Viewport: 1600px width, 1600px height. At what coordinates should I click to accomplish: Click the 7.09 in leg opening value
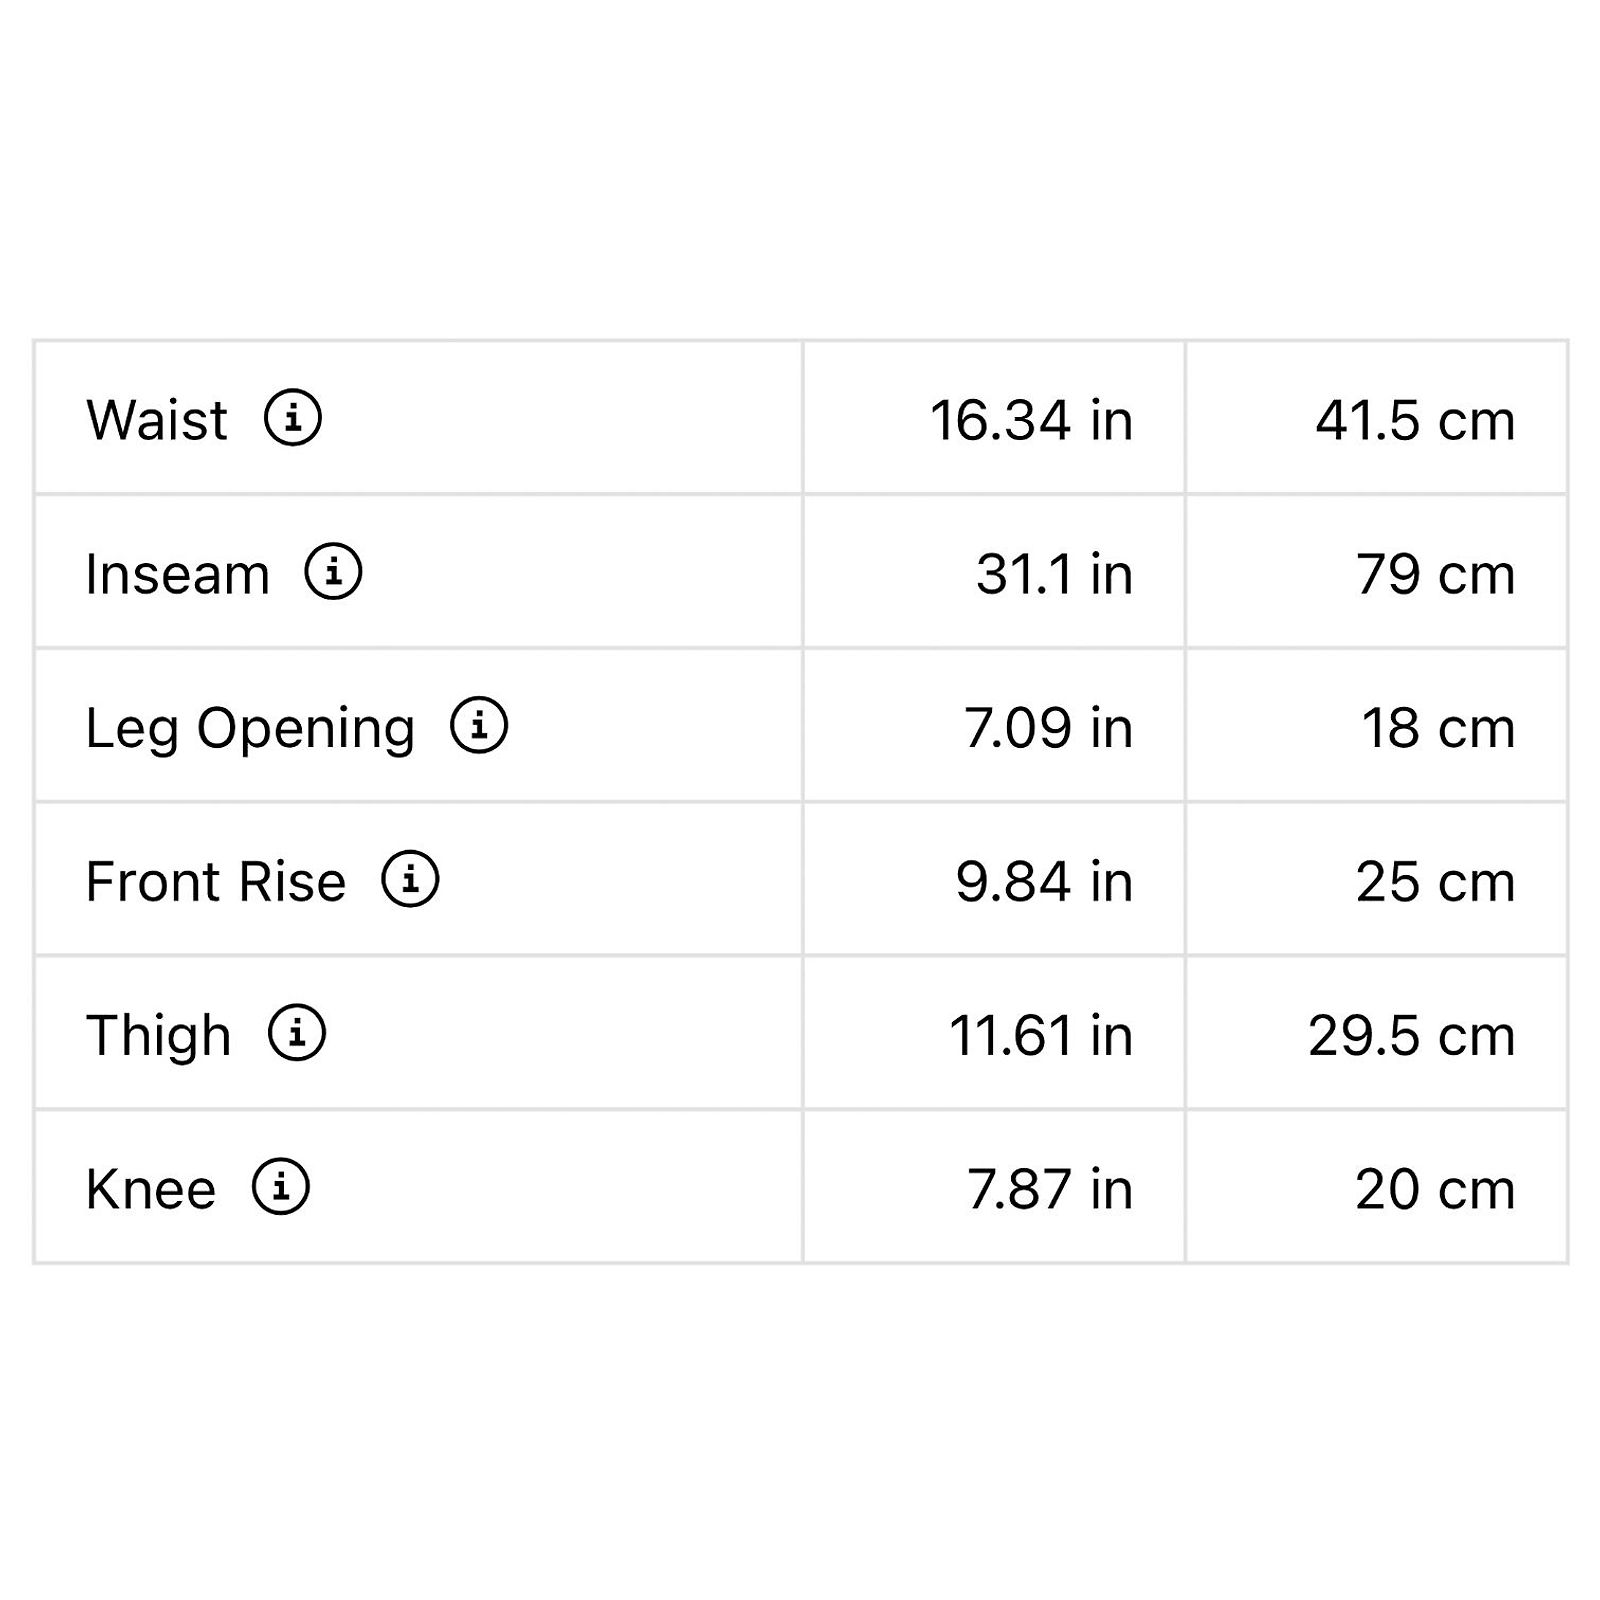[1049, 728]
